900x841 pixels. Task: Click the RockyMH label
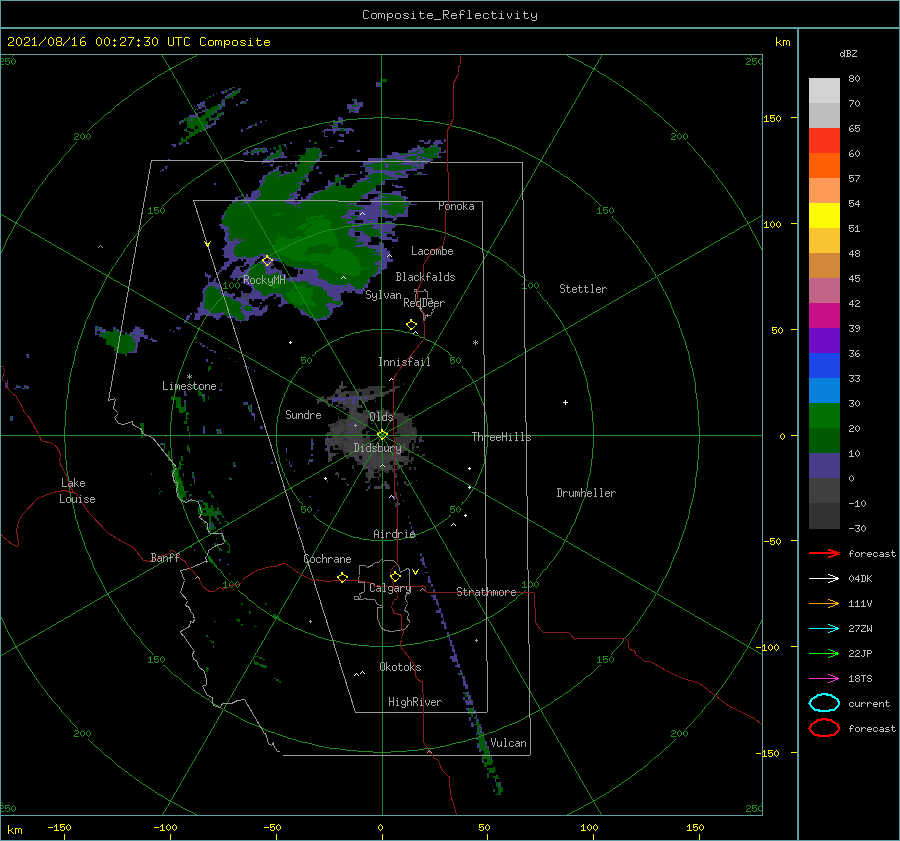pos(264,280)
